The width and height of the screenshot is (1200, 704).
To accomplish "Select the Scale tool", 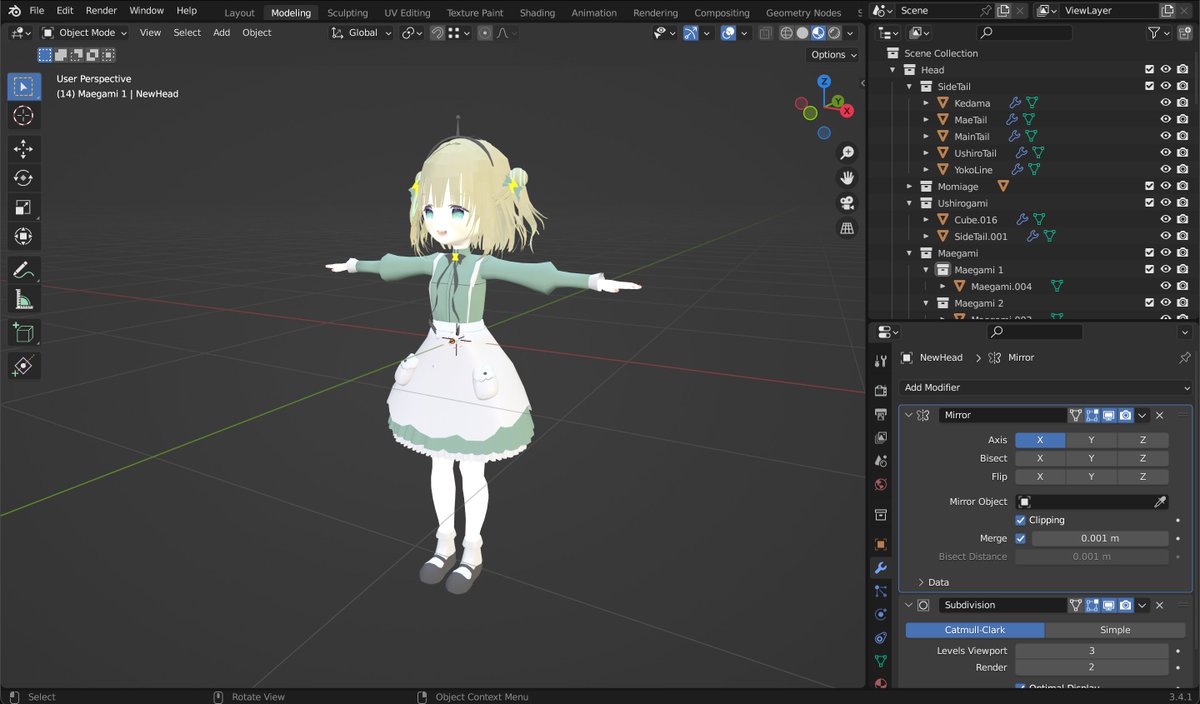I will click(23, 207).
